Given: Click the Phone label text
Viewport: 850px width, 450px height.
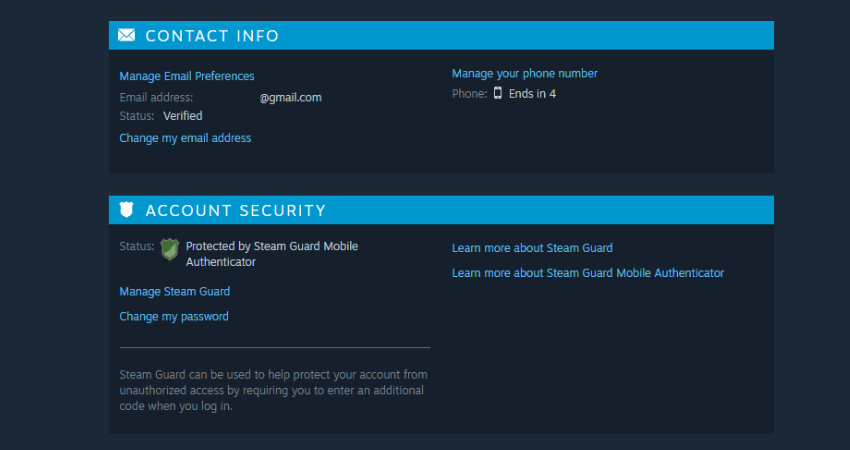Looking at the screenshot, I should 469,94.
